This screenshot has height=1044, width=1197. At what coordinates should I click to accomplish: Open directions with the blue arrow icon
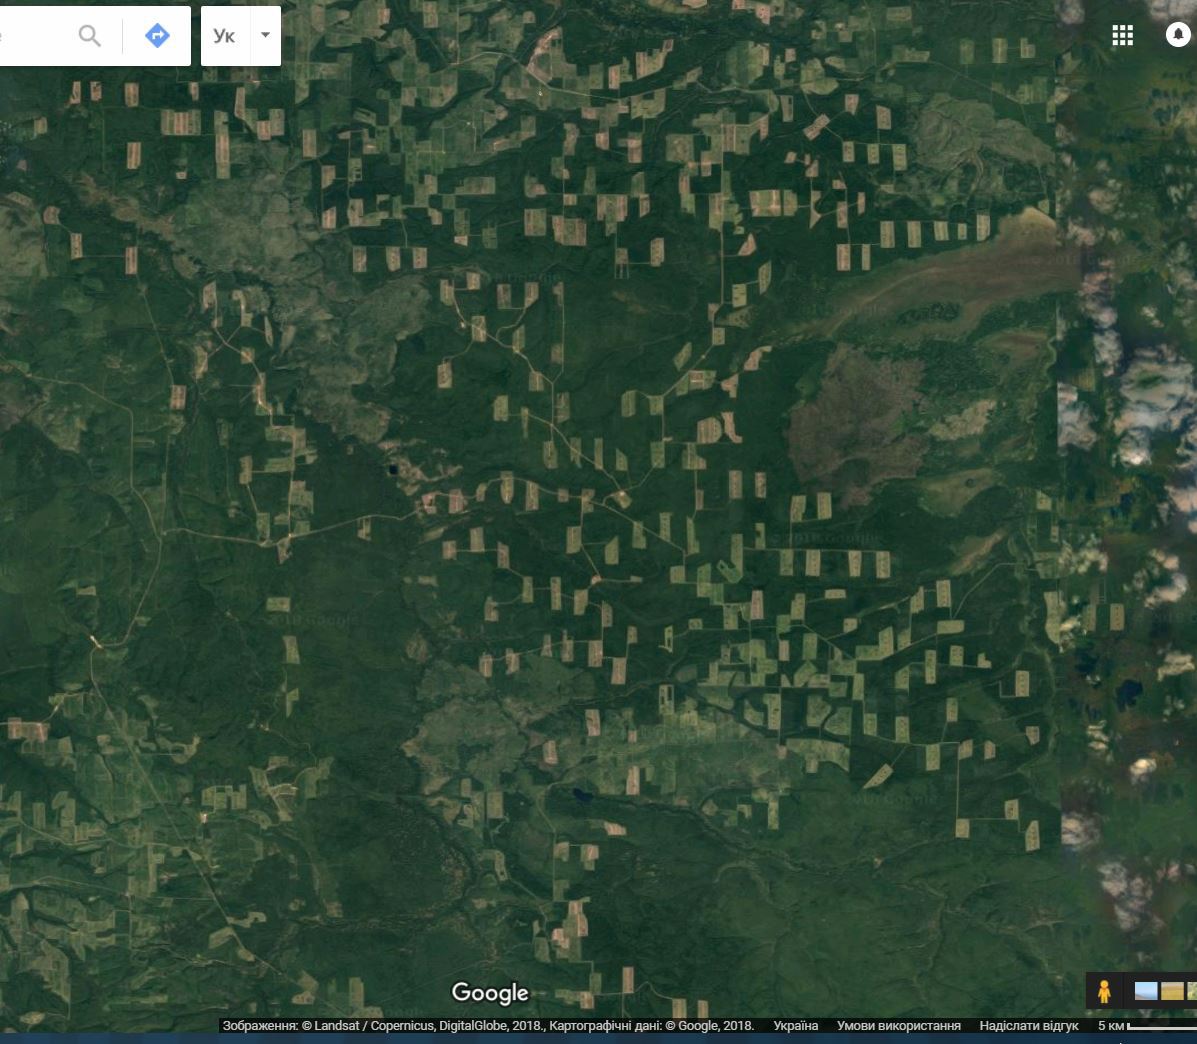click(x=157, y=36)
